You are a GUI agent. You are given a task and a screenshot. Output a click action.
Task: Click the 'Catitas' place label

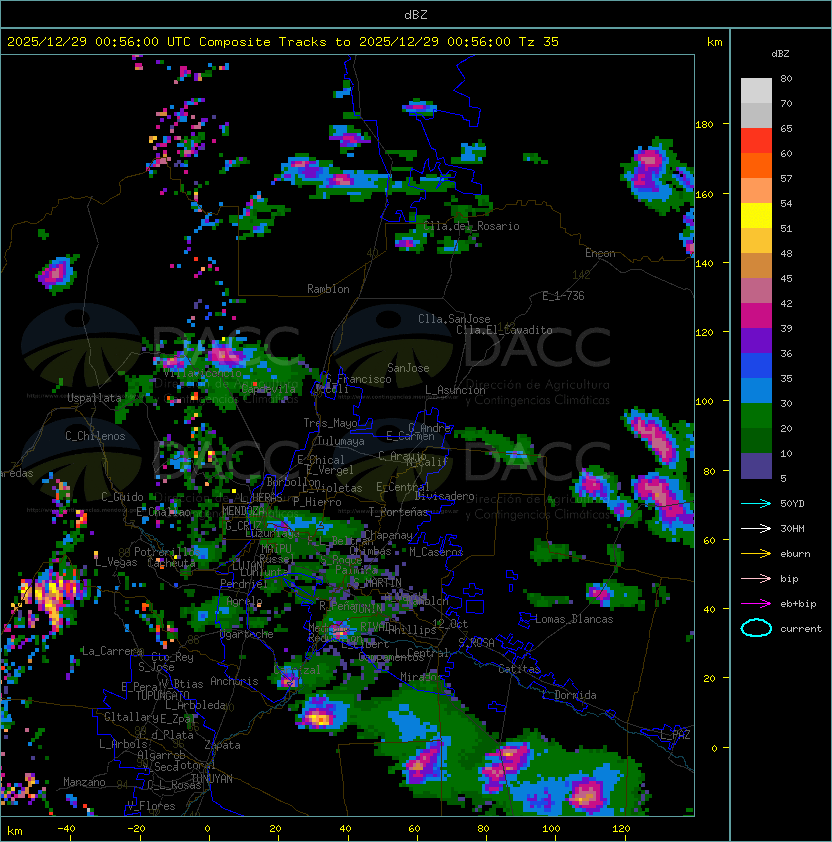pos(519,669)
